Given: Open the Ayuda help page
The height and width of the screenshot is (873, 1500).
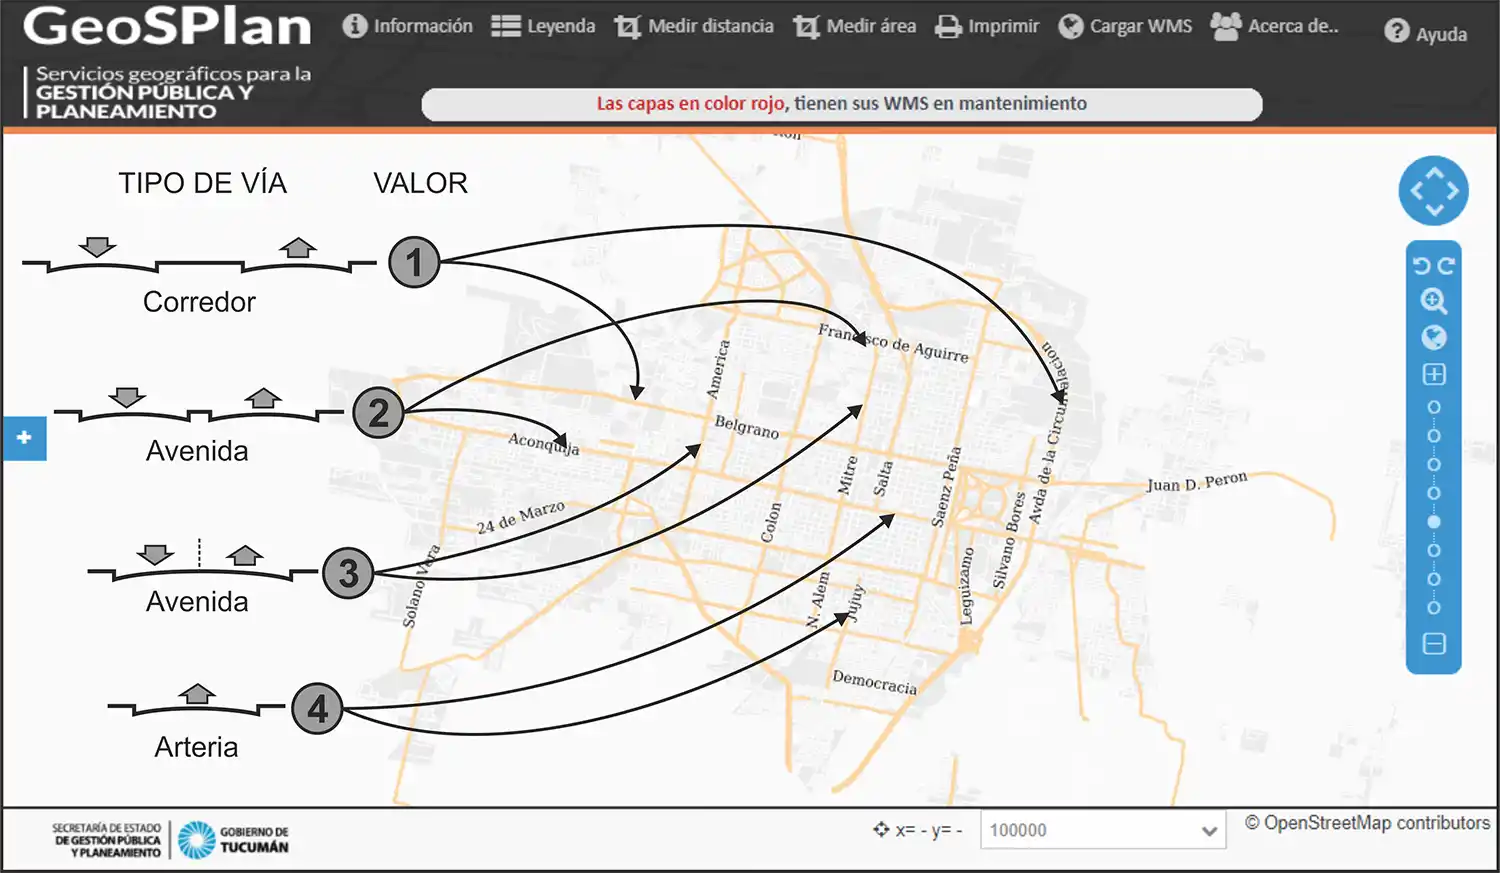Looking at the screenshot, I should 1426,33.
